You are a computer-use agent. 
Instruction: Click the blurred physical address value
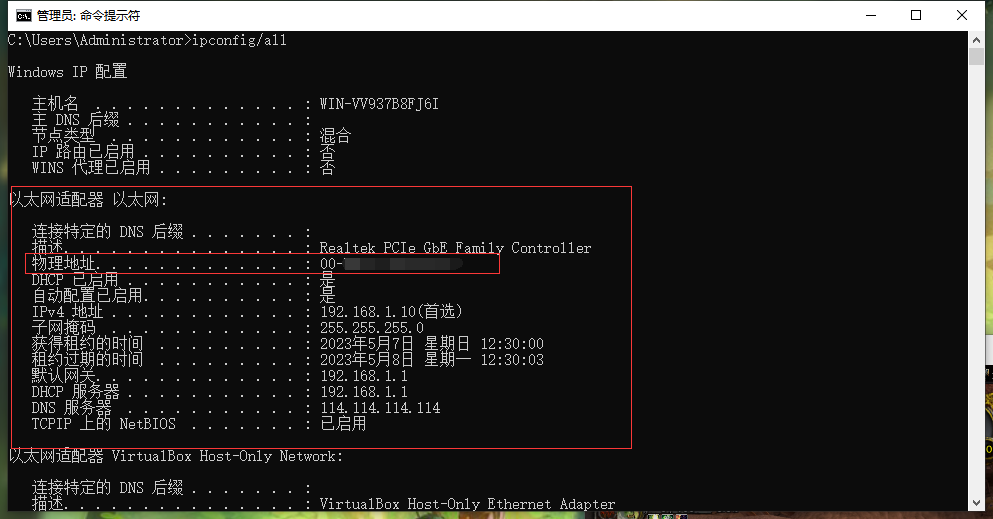coord(391,264)
